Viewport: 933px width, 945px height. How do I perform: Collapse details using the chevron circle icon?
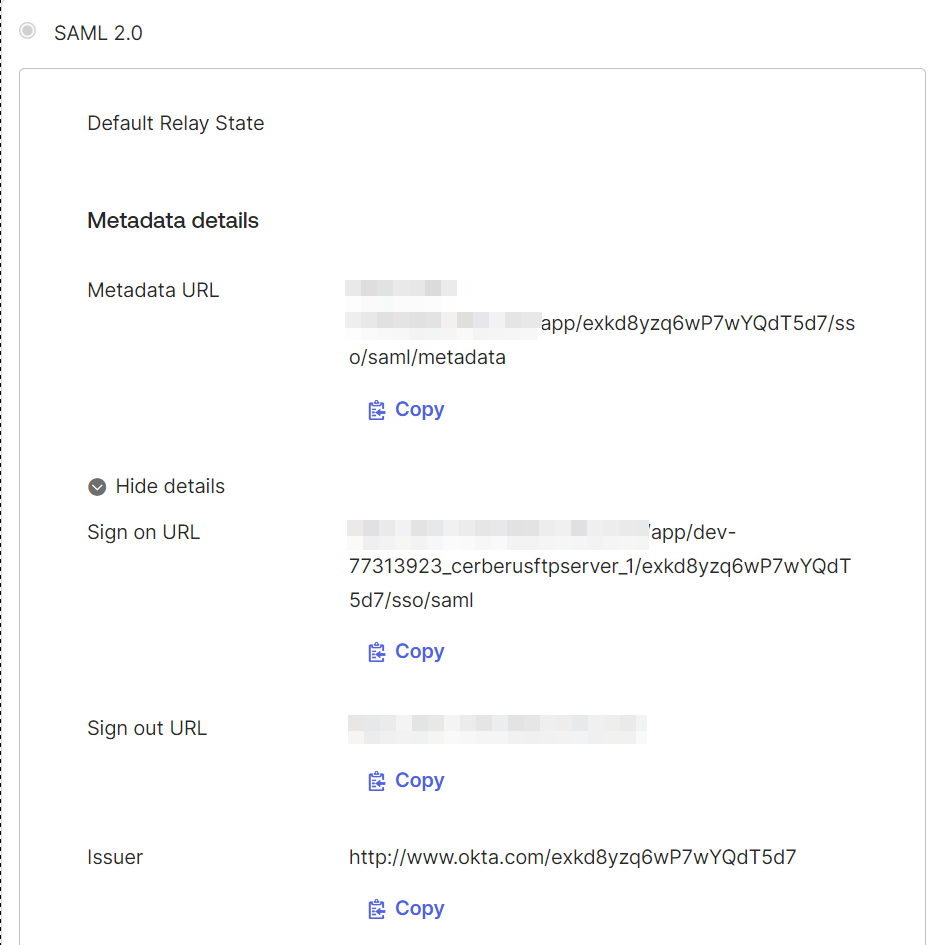pos(97,487)
